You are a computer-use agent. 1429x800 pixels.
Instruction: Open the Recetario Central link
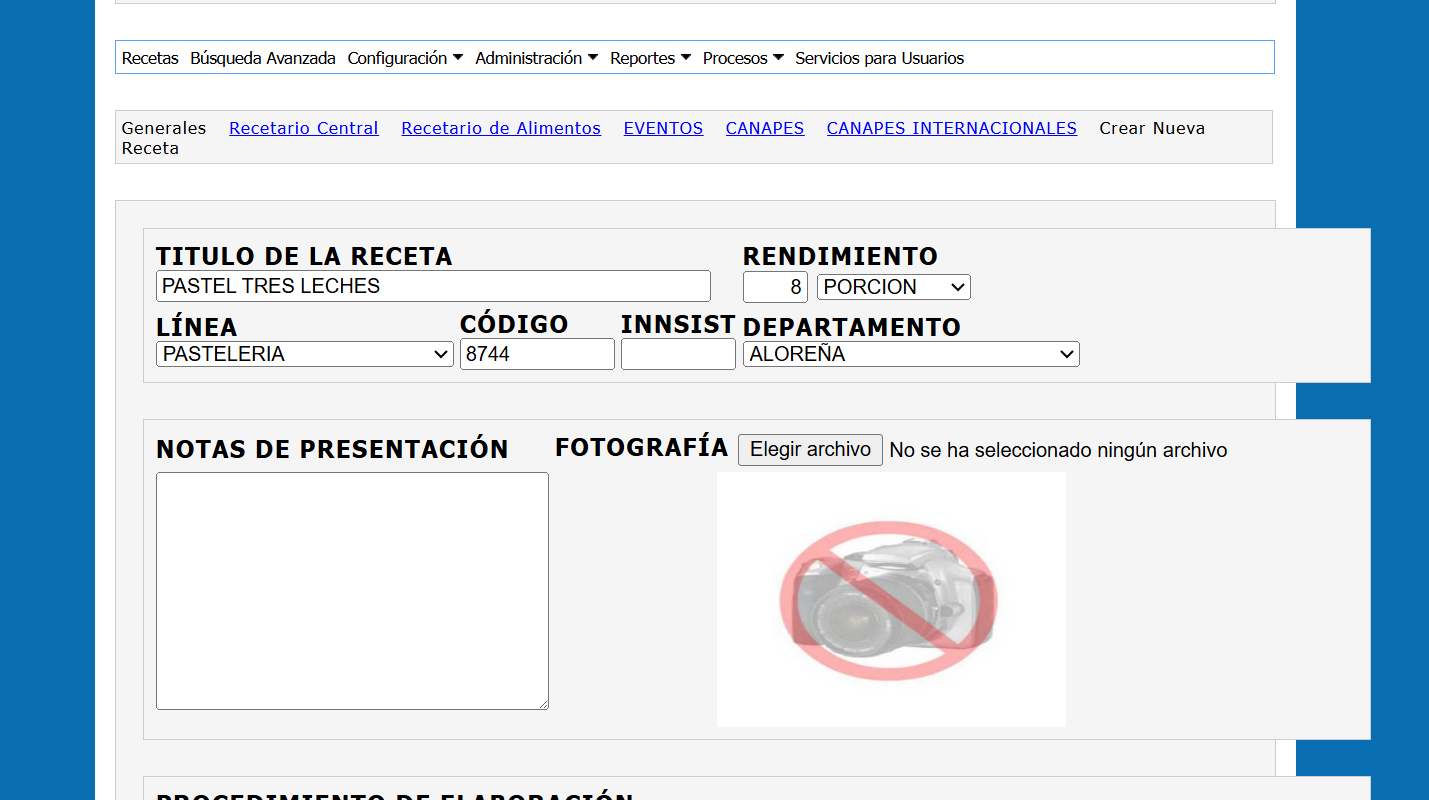(304, 128)
